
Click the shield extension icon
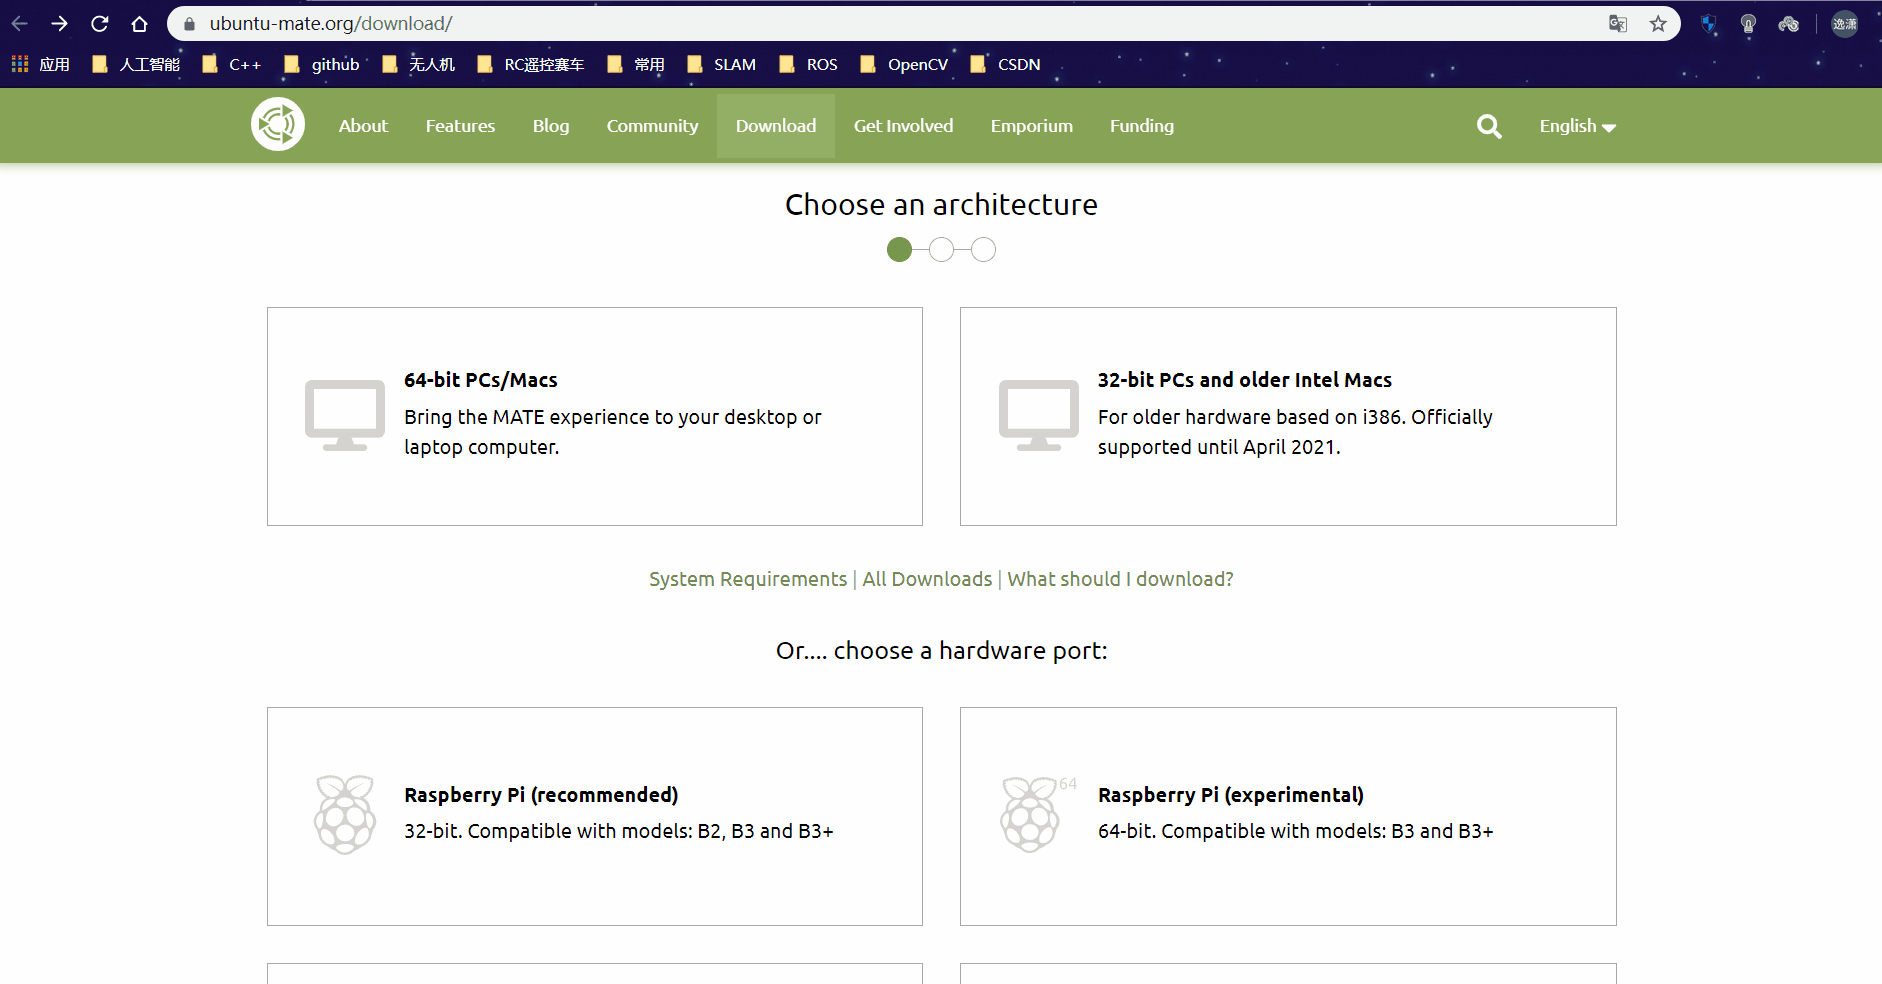tap(1709, 23)
